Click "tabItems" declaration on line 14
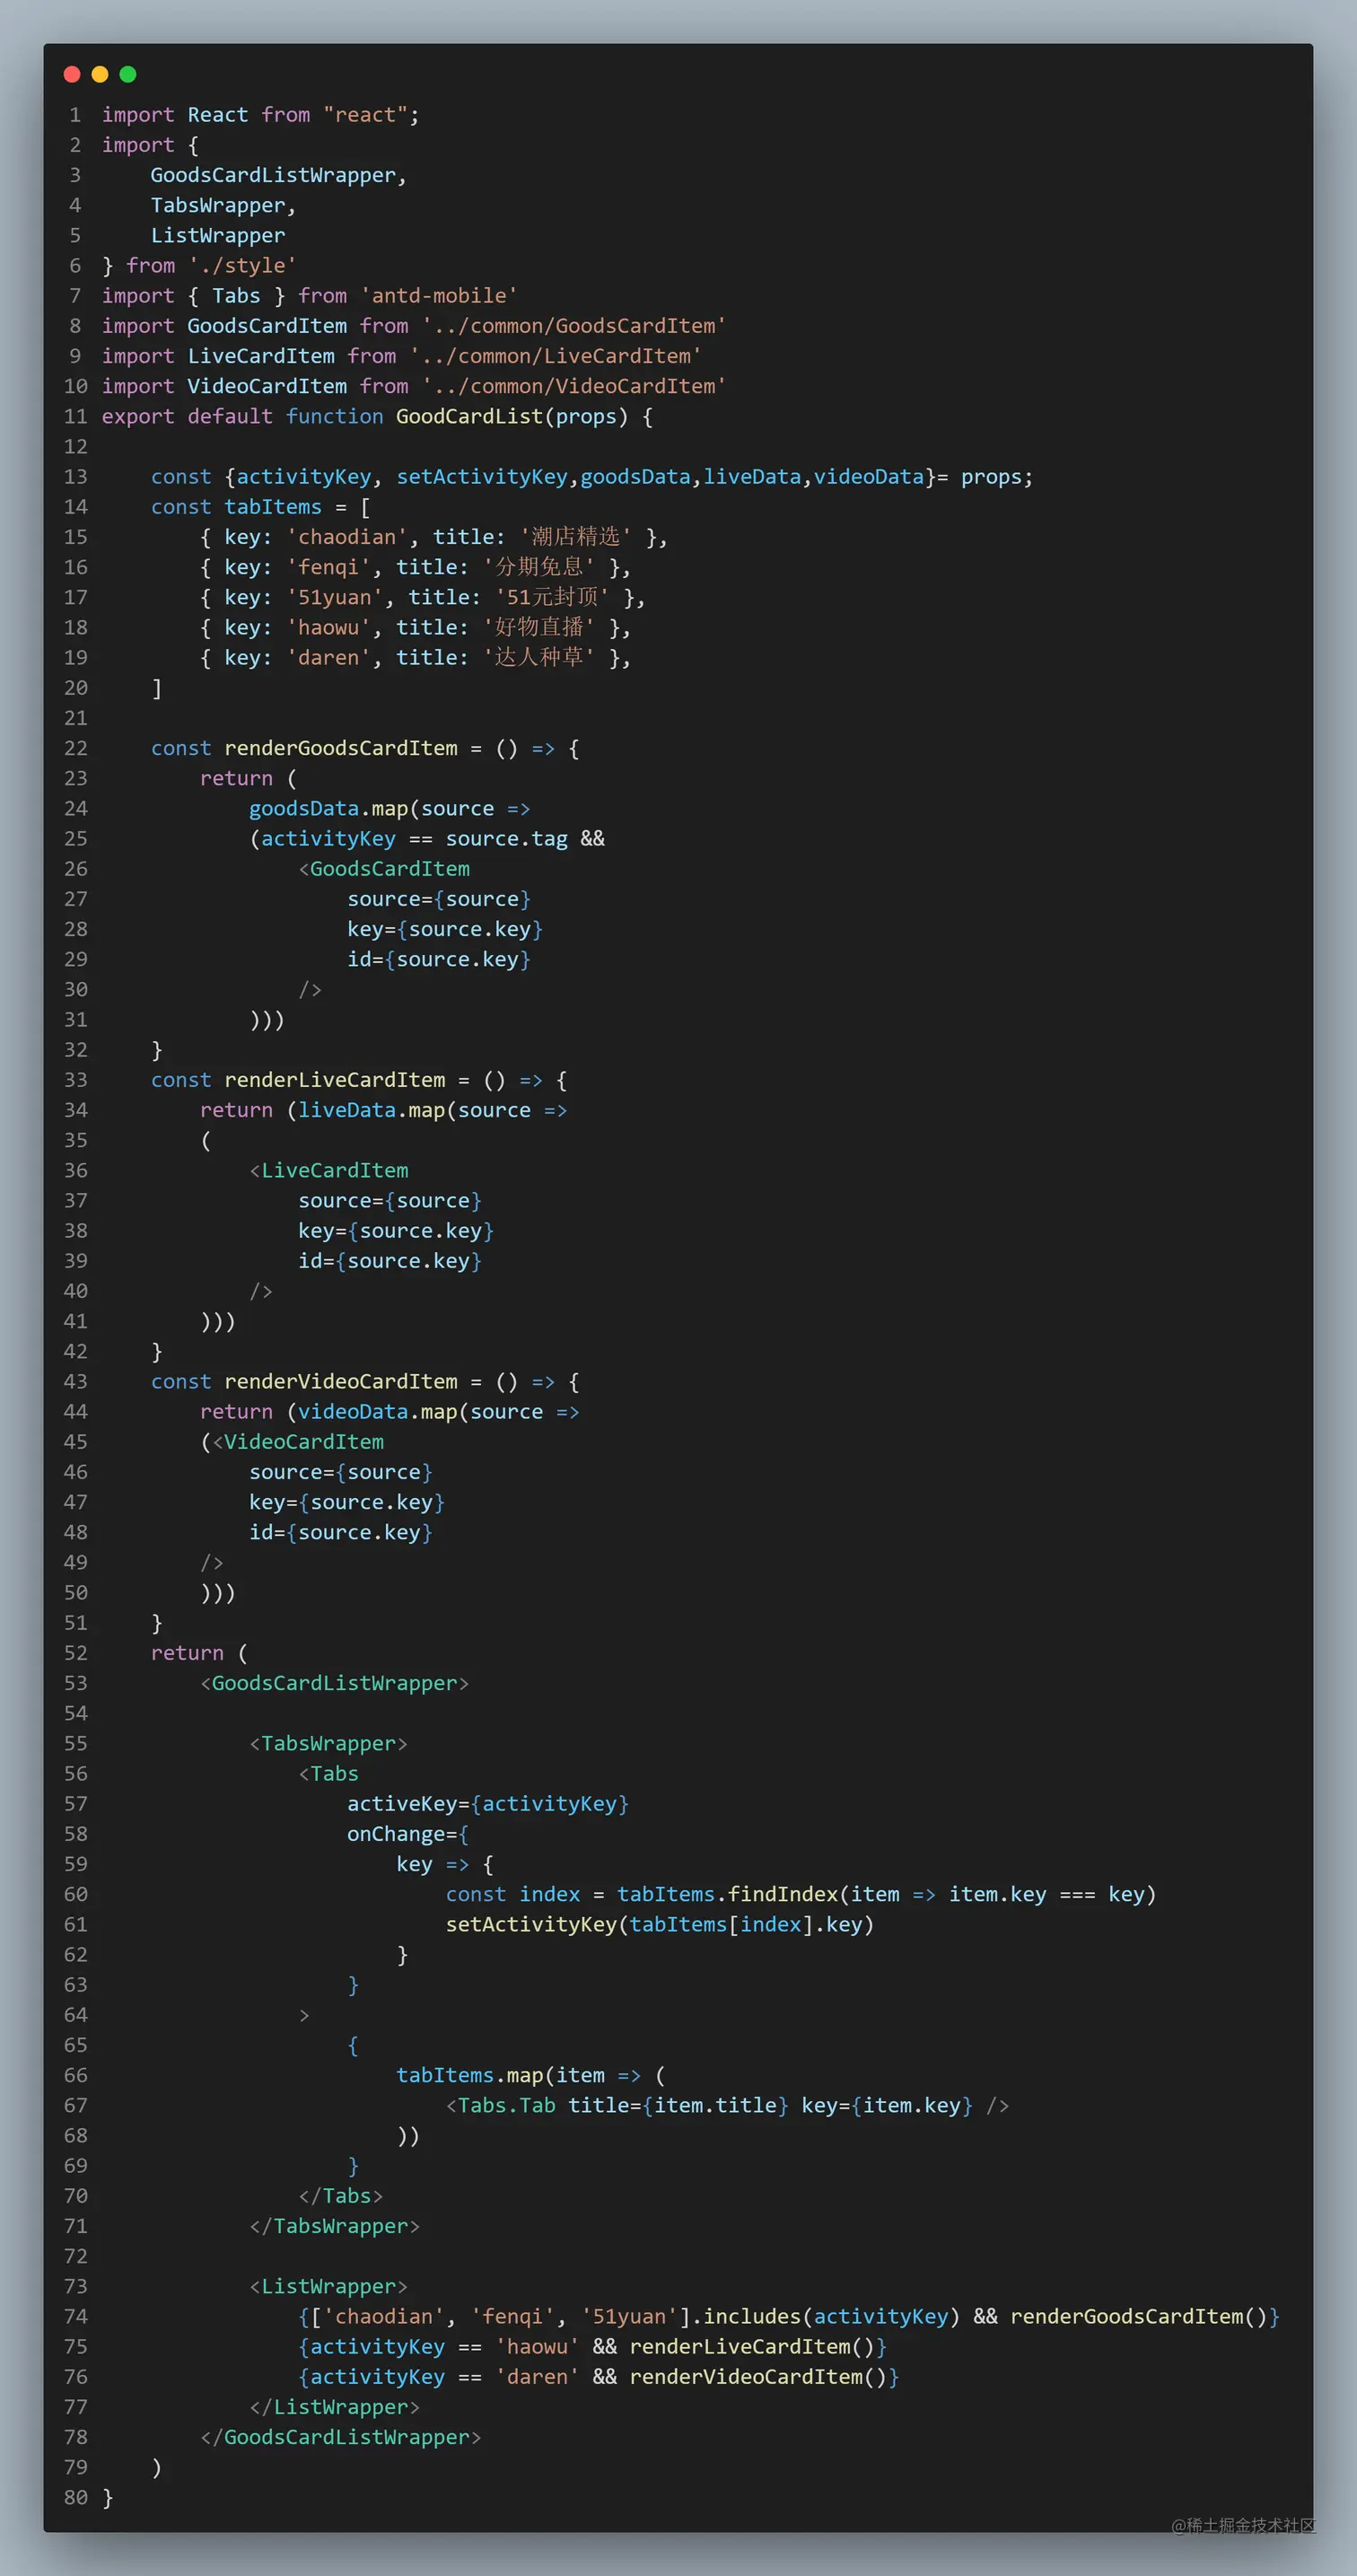The width and height of the screenshot is (1357, 2576). pyautogui.click(x=273, y=506)
